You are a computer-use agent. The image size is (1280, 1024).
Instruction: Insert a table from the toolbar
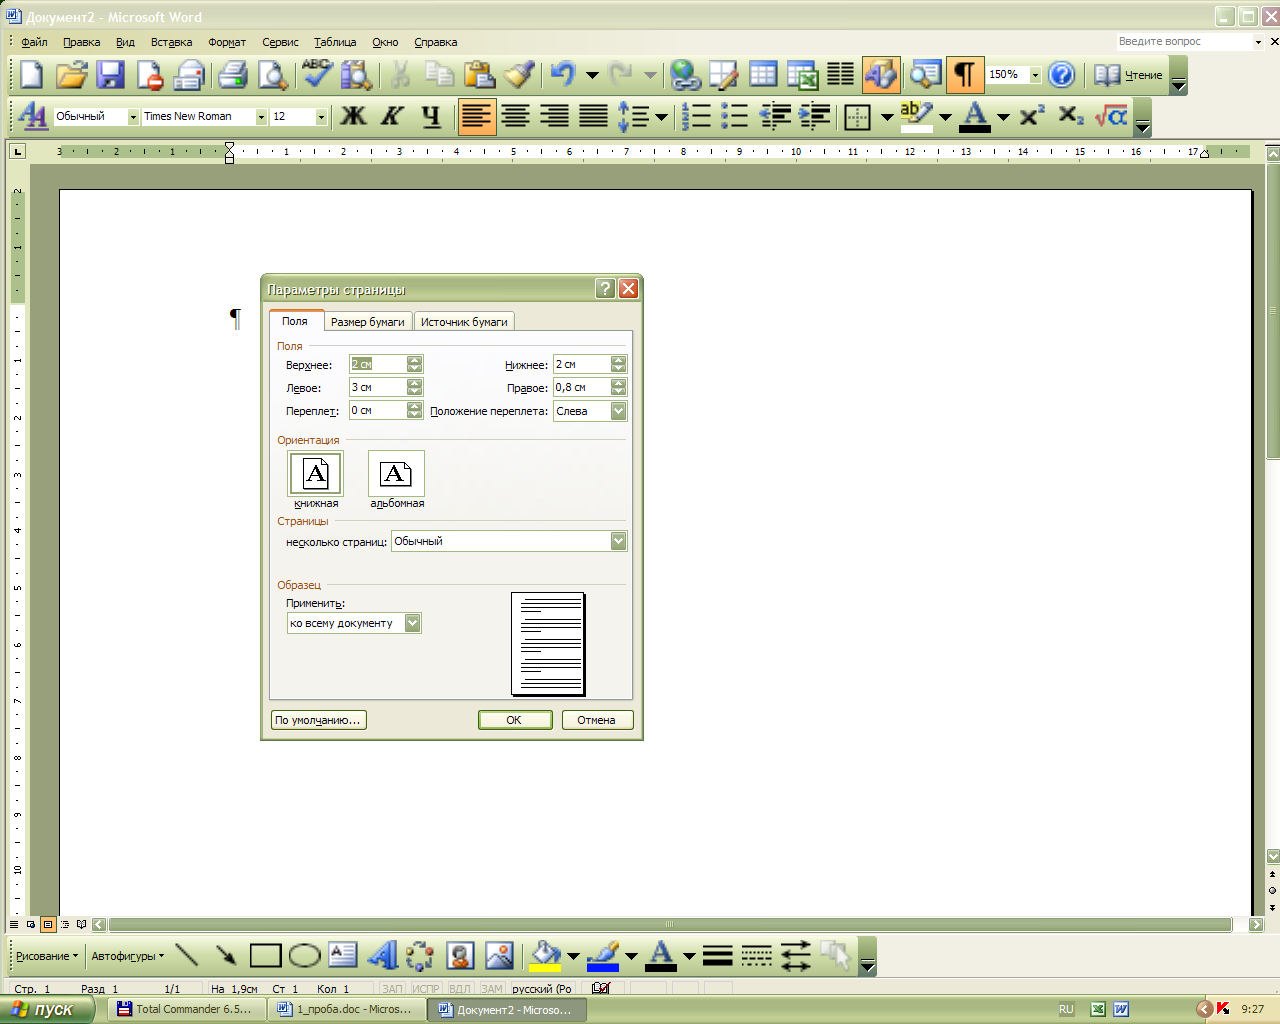(x=763, y=75)
